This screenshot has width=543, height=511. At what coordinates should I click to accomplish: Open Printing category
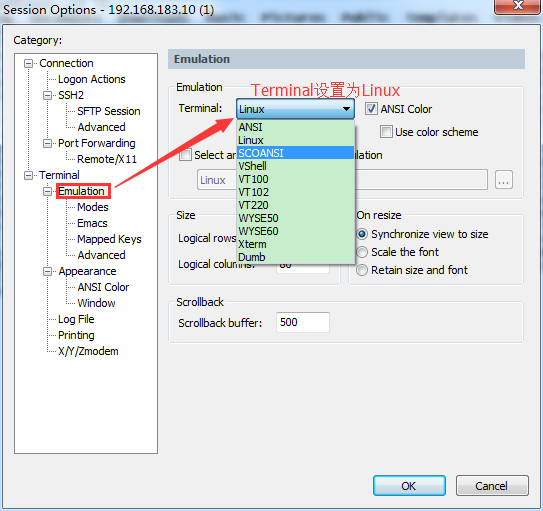76,335
